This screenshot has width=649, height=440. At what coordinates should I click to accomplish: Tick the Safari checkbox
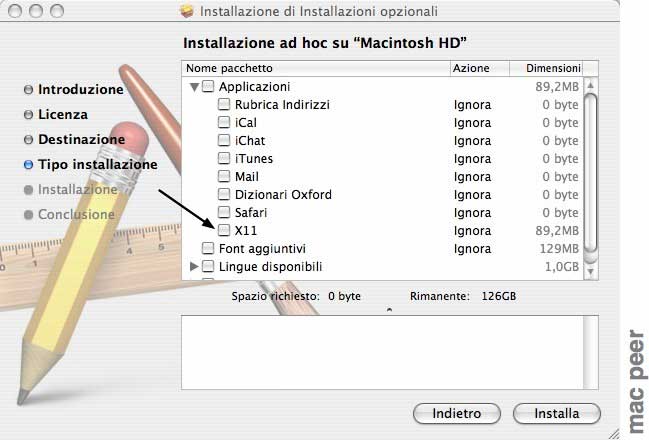224,212
